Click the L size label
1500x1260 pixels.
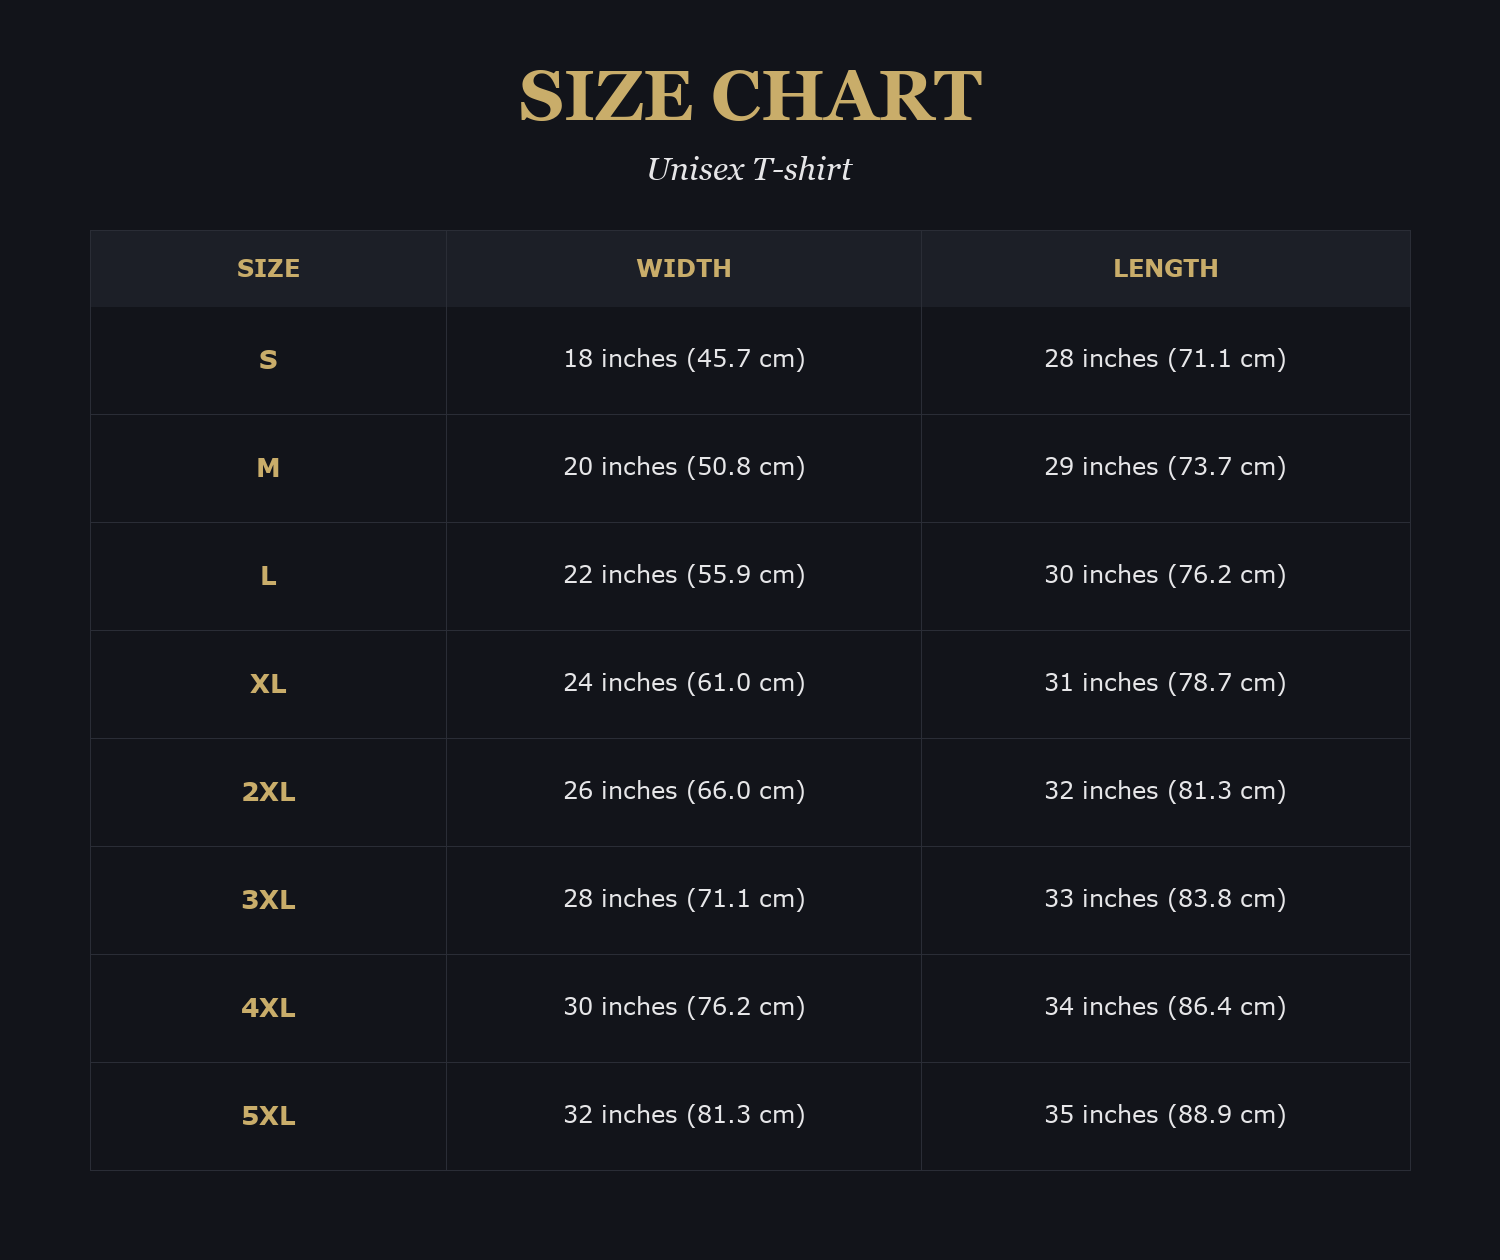tap(268, 576)
